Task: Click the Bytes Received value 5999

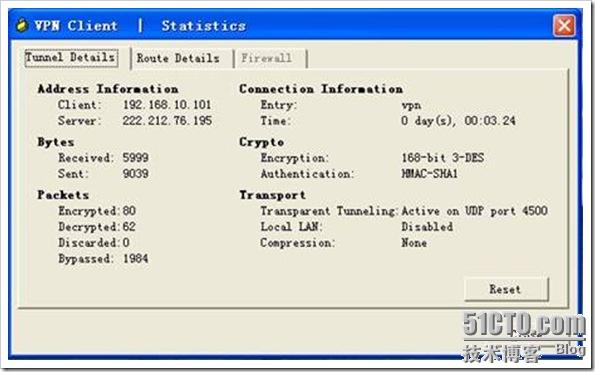Action: [x=135, y=158]
